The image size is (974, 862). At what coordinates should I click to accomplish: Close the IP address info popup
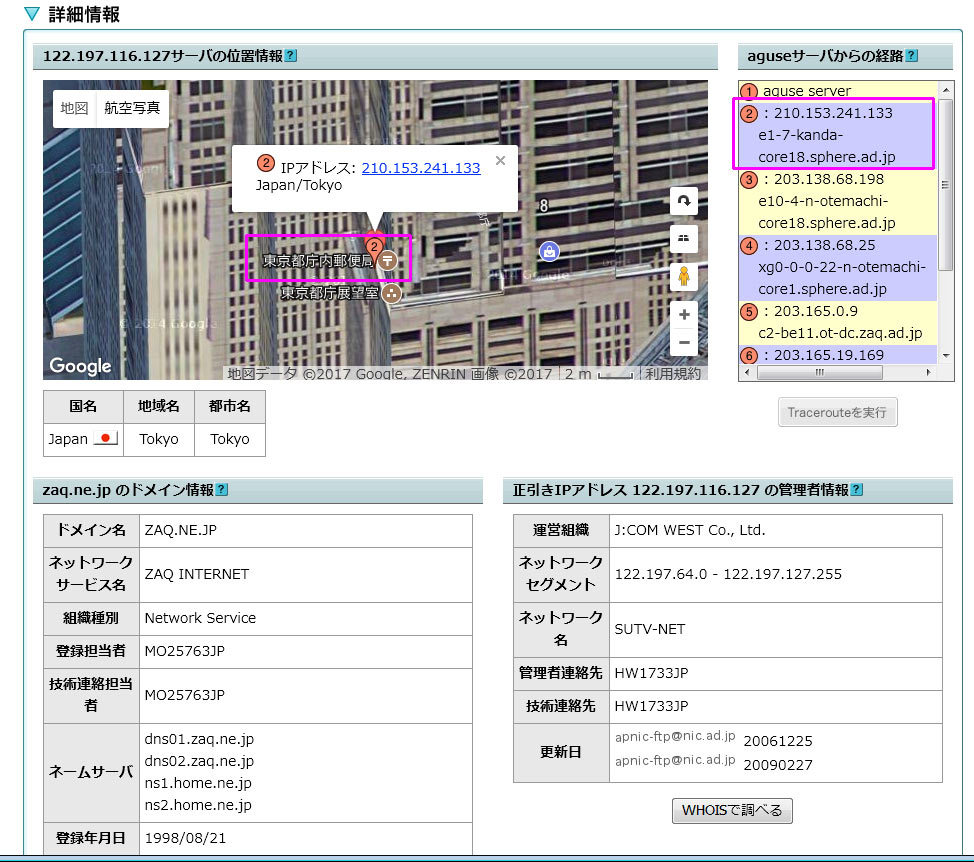tap(501, 161)
